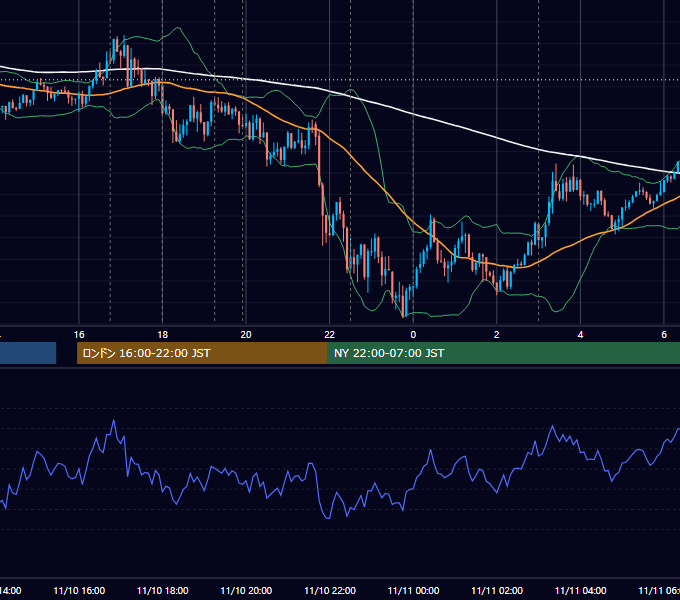Screen dimensions: 680x600
Task: Click the NY 22:00-07:00 JST session bar
Action: (x=503, y=353)
